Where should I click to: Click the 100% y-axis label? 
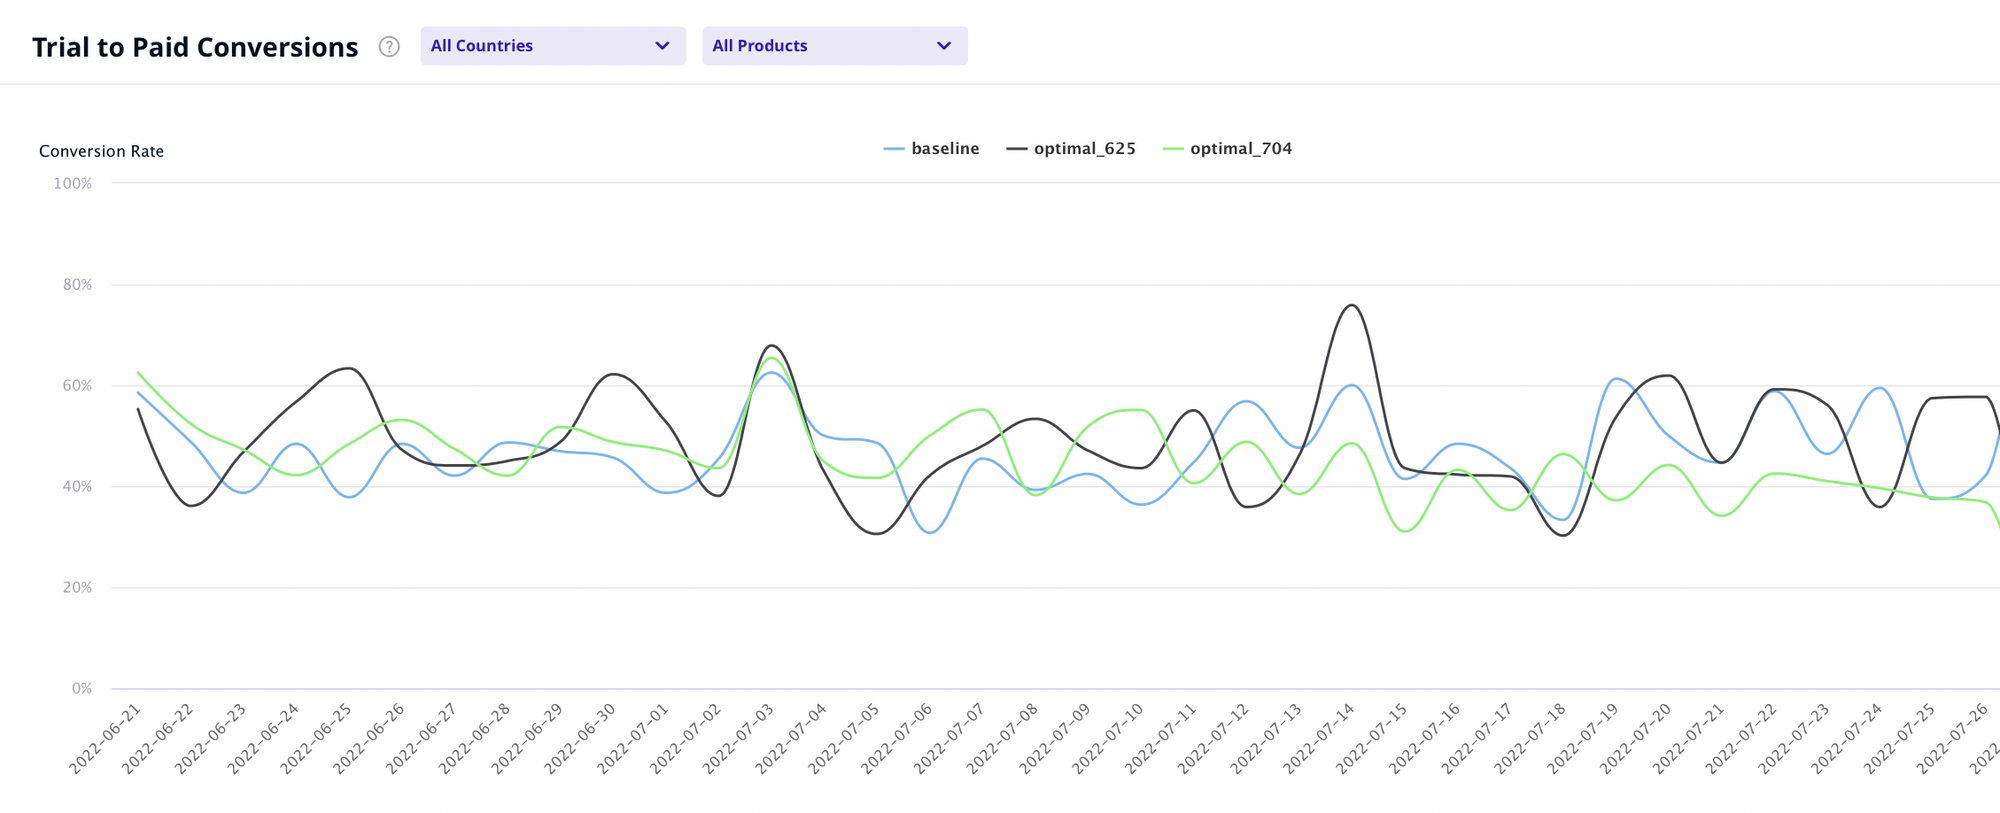pyautogui.click(x=73, y=184)
